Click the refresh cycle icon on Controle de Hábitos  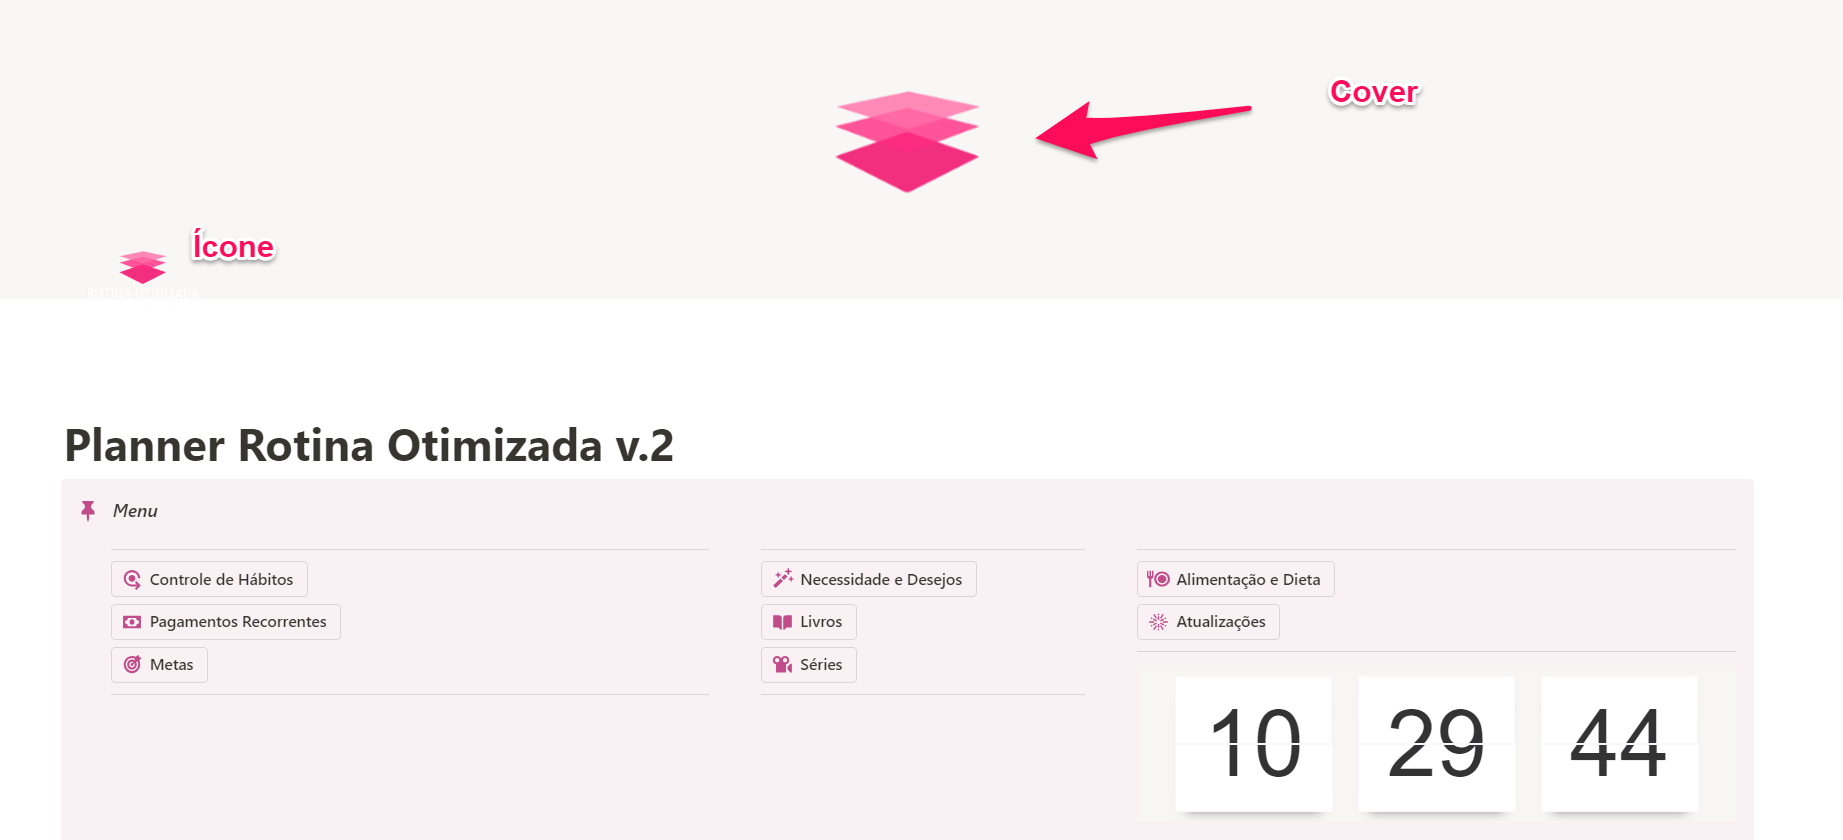coord(131,579)
